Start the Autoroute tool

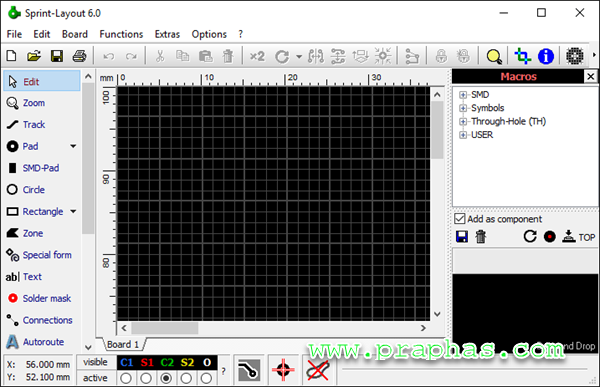pyautogui.click(x=35, y=341)
